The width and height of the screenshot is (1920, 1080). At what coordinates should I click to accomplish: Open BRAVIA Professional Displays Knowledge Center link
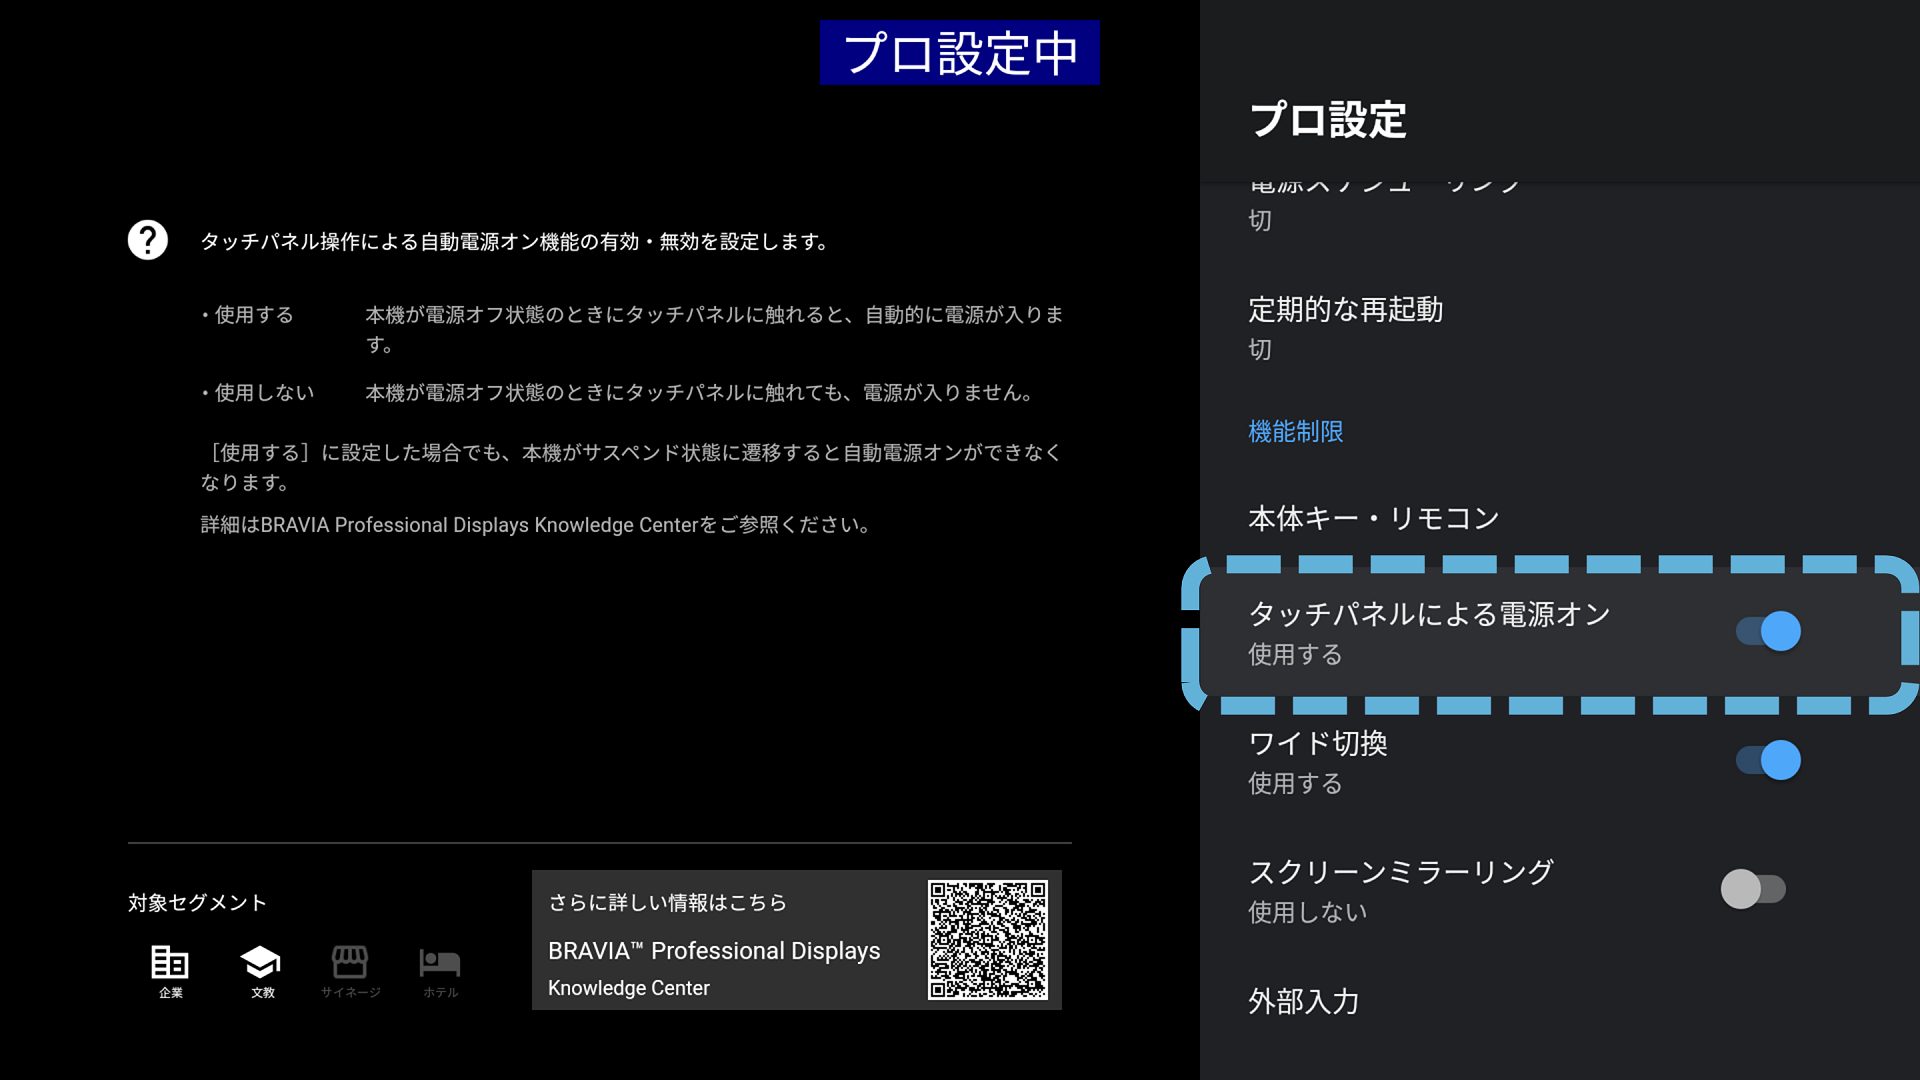pos(714,951)
